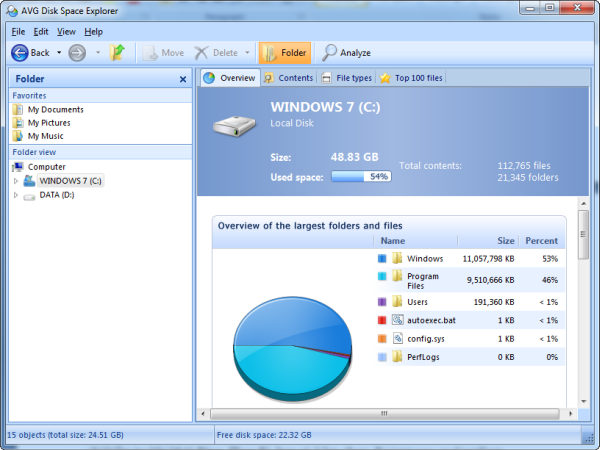Open the Help menu
This screenshot has height=450, width=600.
tap(93, 32)
